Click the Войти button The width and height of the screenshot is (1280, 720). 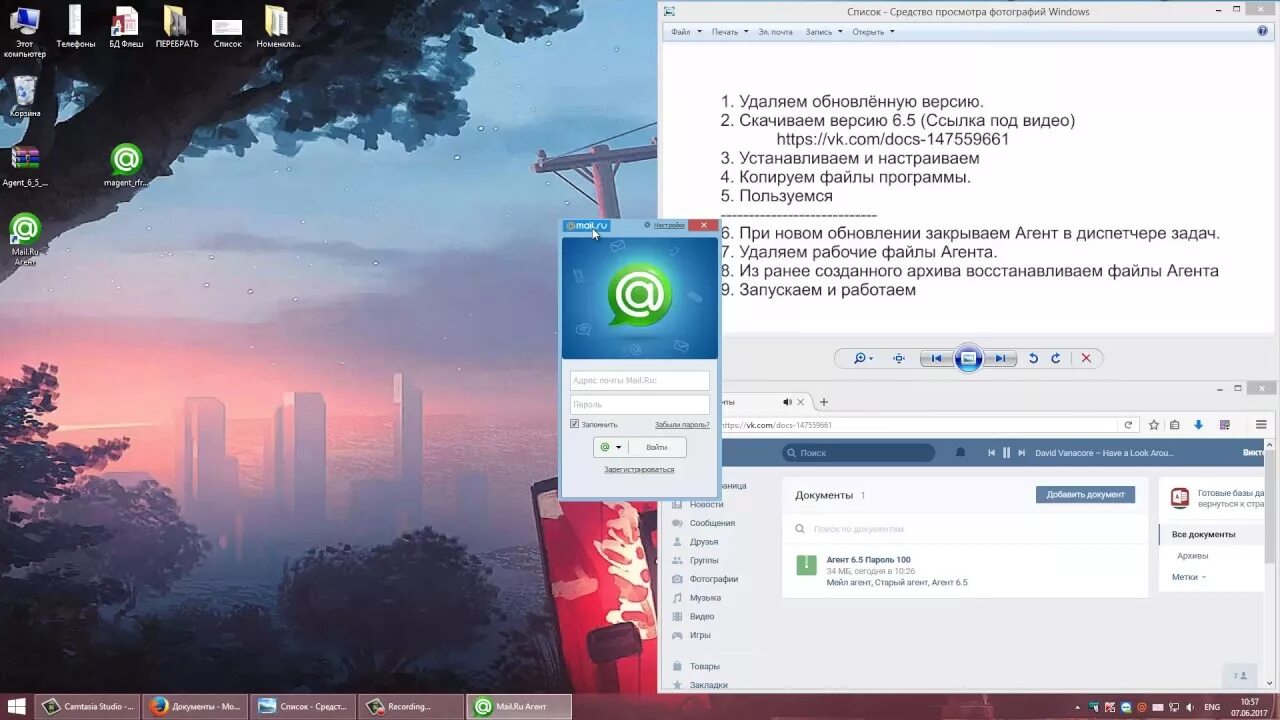[657, 447]
